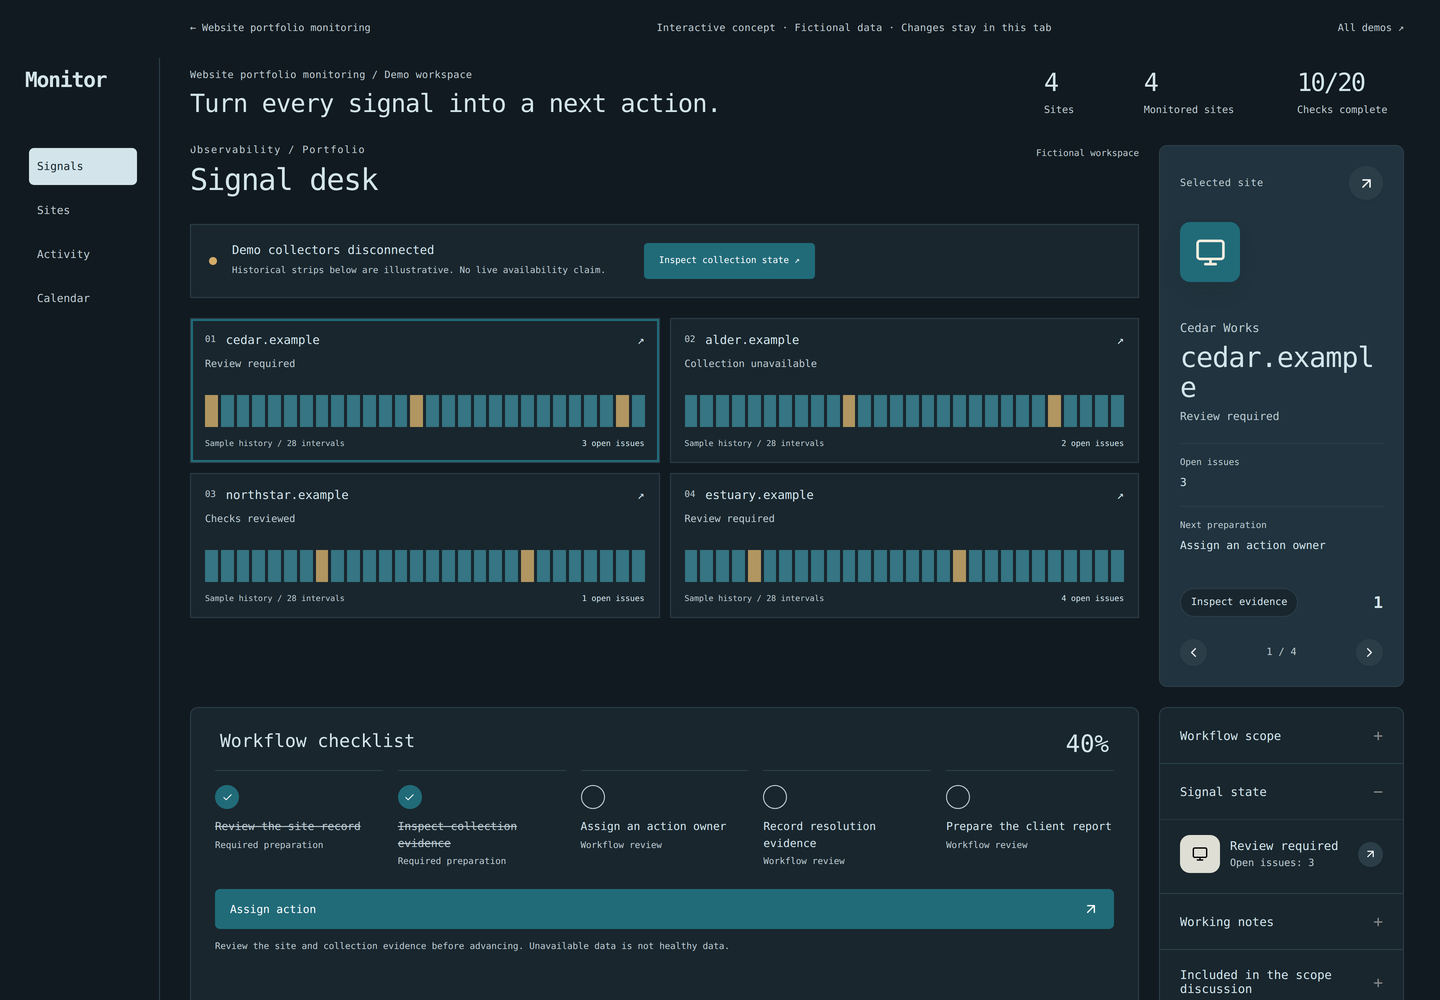Click 'Collection unavailable' status on alder.example
This screenshot has height=1000, width=1440.
coord(750,364)
